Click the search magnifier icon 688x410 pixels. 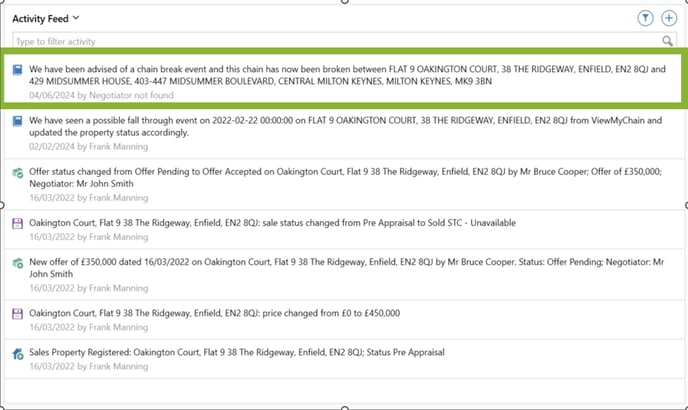click(667, 41)
